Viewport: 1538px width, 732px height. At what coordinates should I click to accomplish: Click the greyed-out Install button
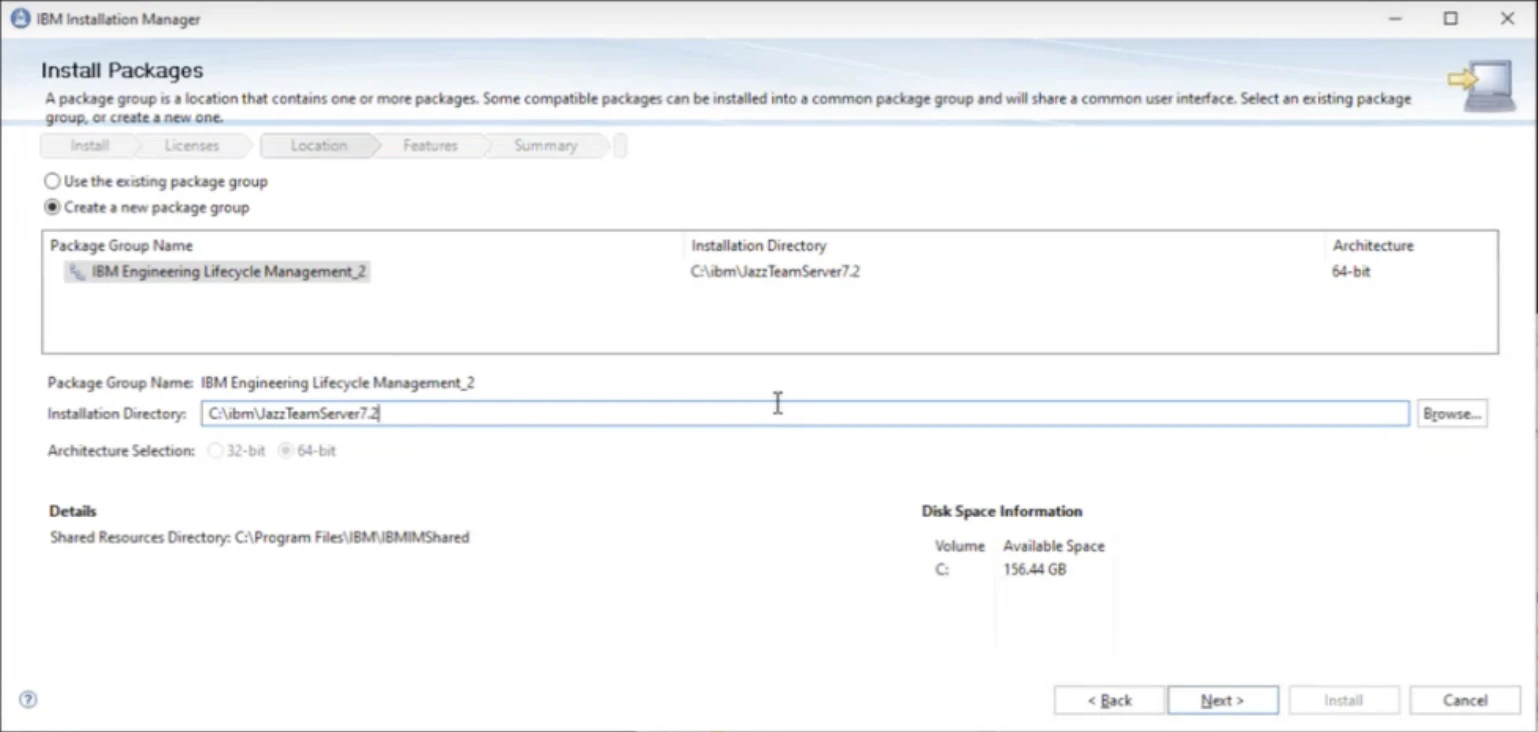pos(1344,700)
